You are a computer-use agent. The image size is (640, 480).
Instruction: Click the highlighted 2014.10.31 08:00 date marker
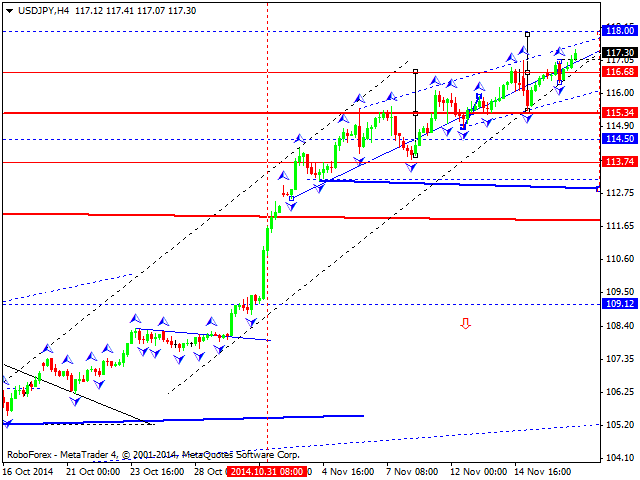click(x=266, y=470)
